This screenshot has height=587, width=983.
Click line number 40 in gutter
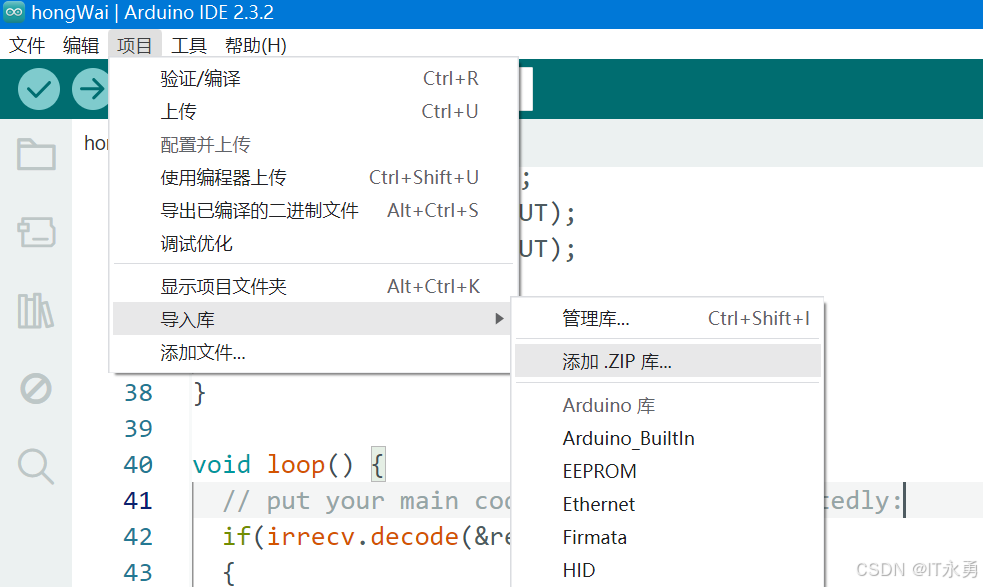point(139,465)
